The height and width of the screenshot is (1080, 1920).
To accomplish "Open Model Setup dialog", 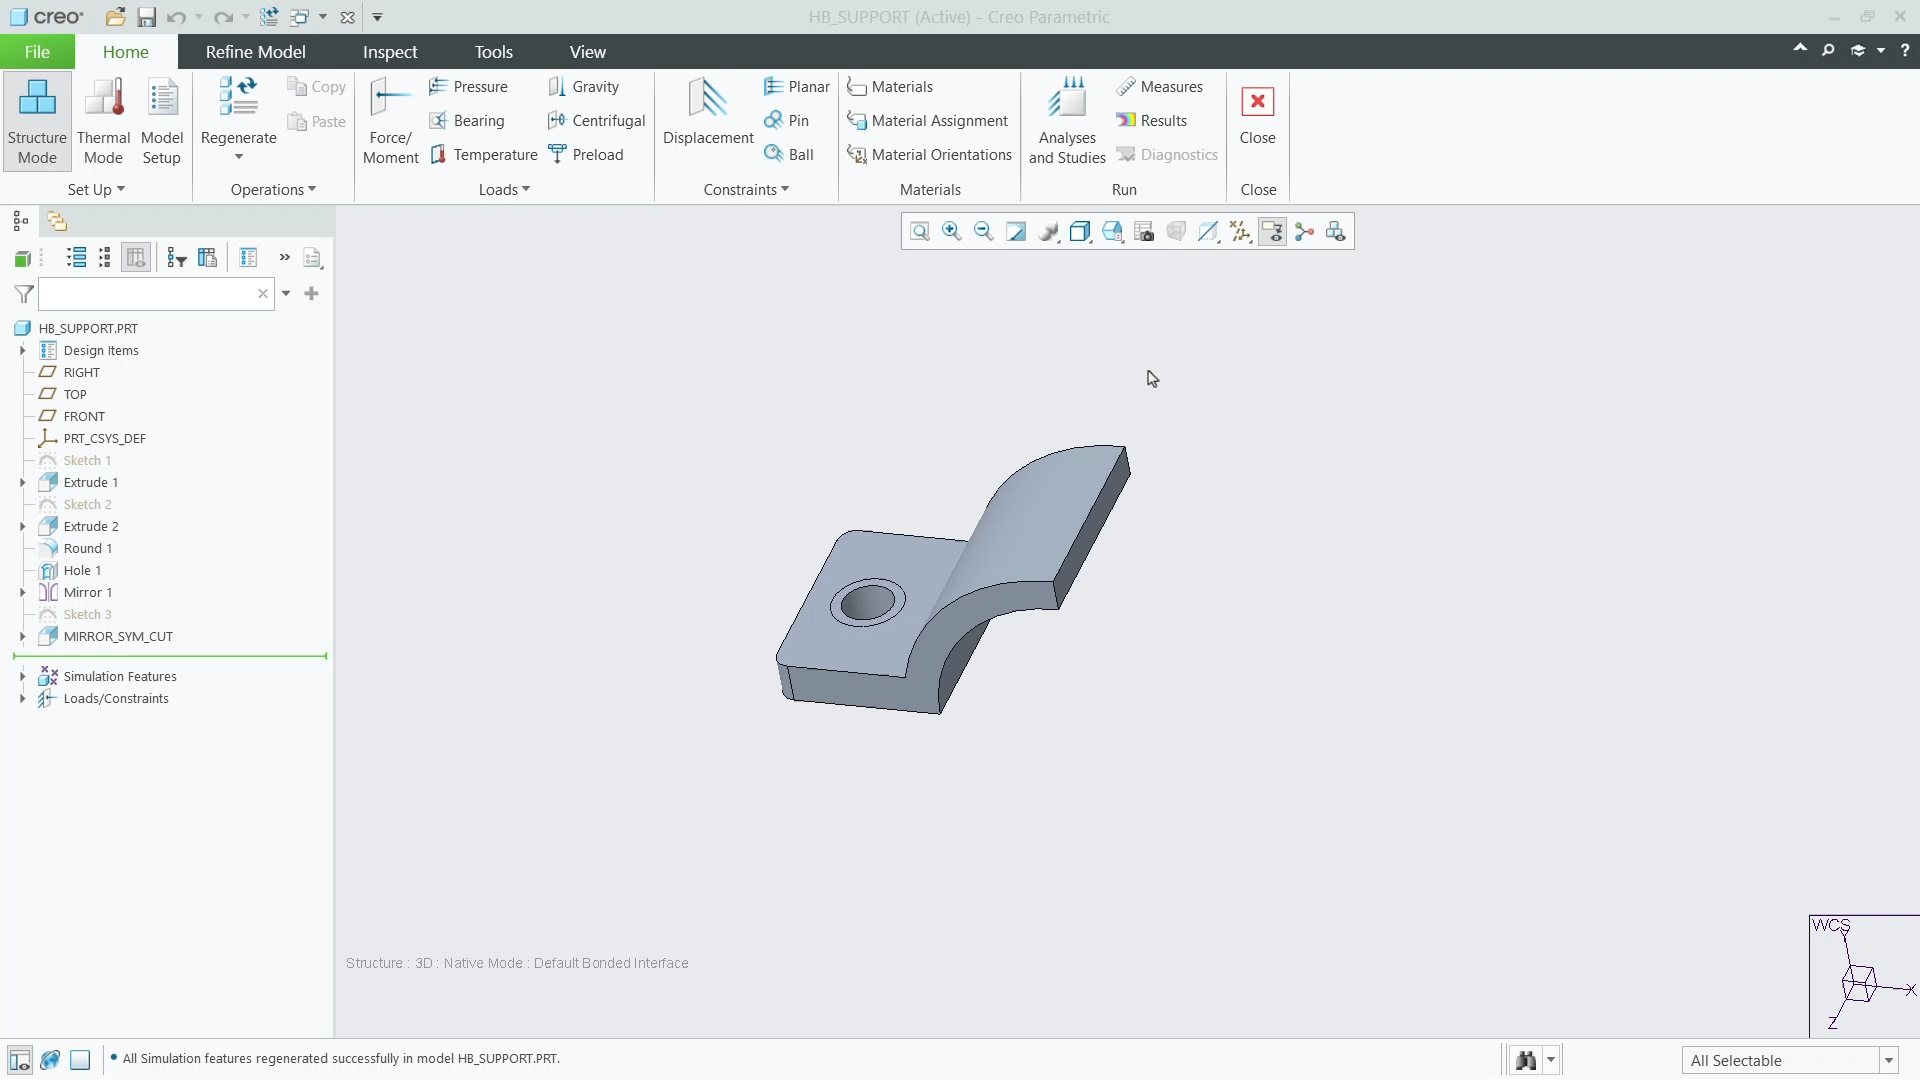I will [162, 121].
